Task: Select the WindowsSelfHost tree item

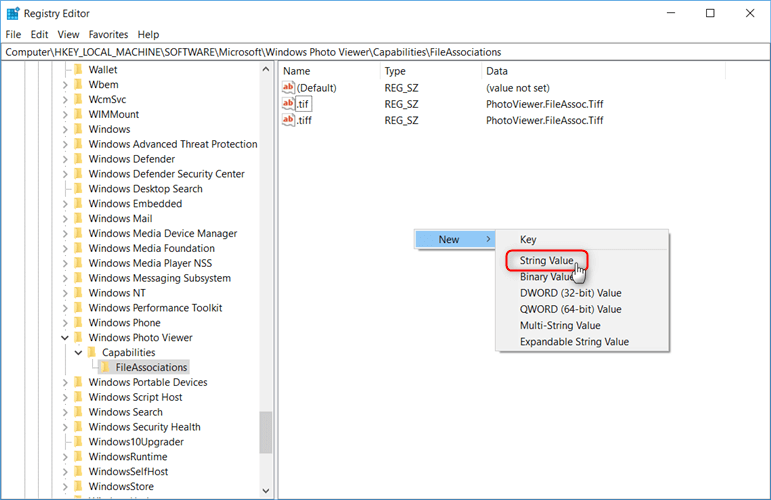Action: (x=128, y=471)
